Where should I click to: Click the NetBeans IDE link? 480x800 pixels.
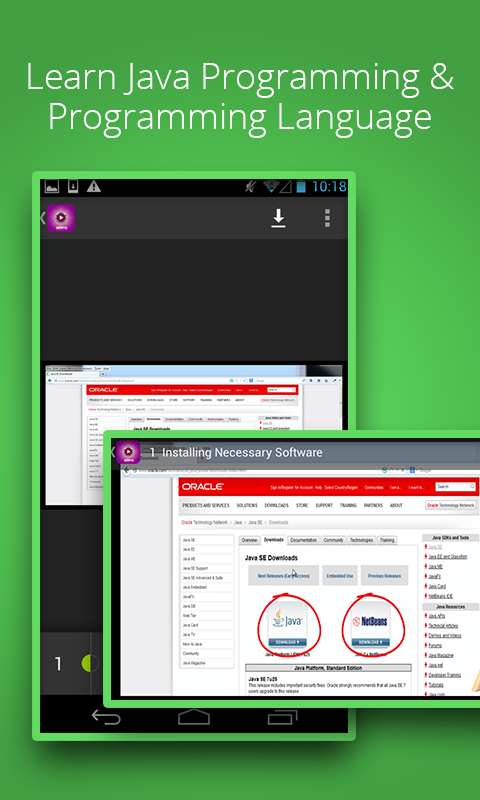441,596
